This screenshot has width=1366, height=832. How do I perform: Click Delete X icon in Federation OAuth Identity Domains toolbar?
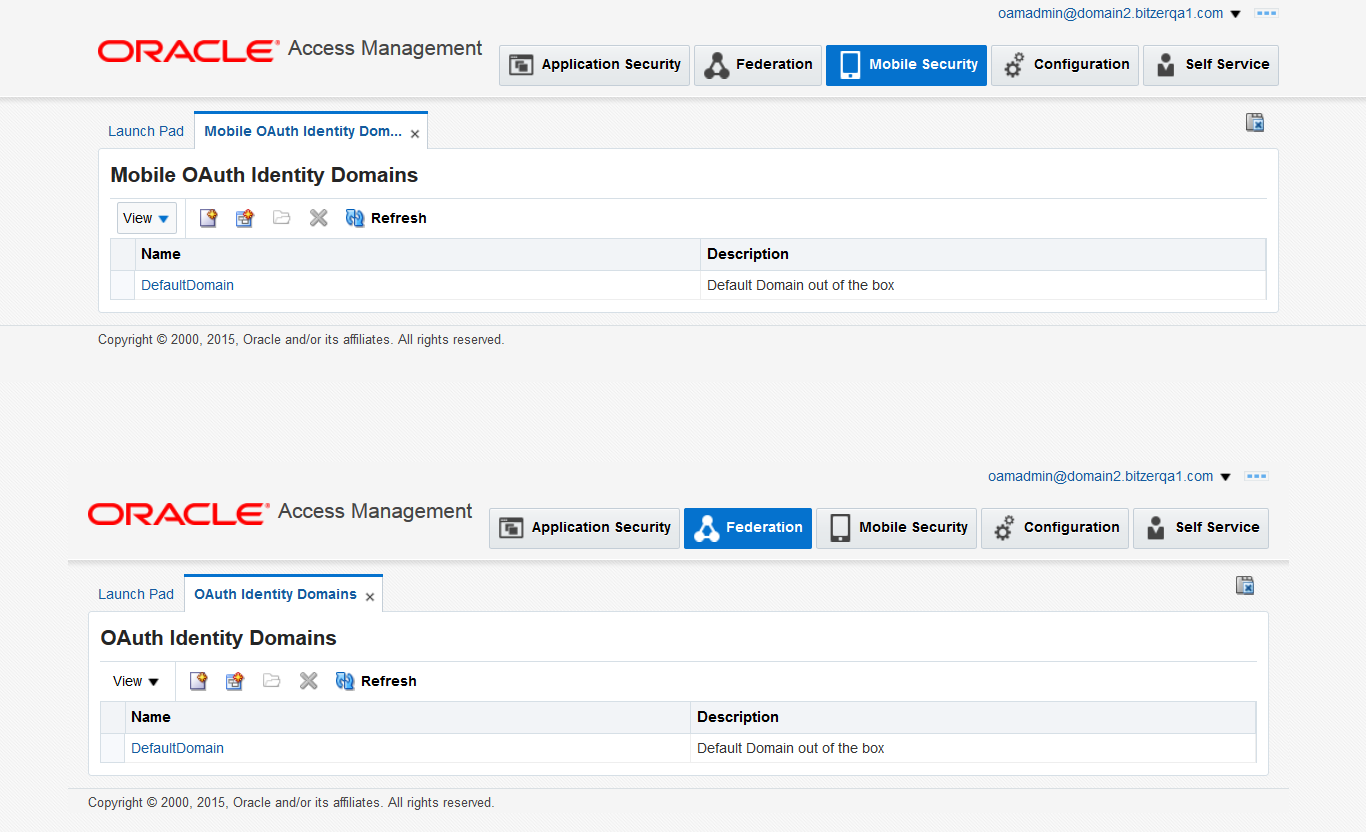click(309, 681)
